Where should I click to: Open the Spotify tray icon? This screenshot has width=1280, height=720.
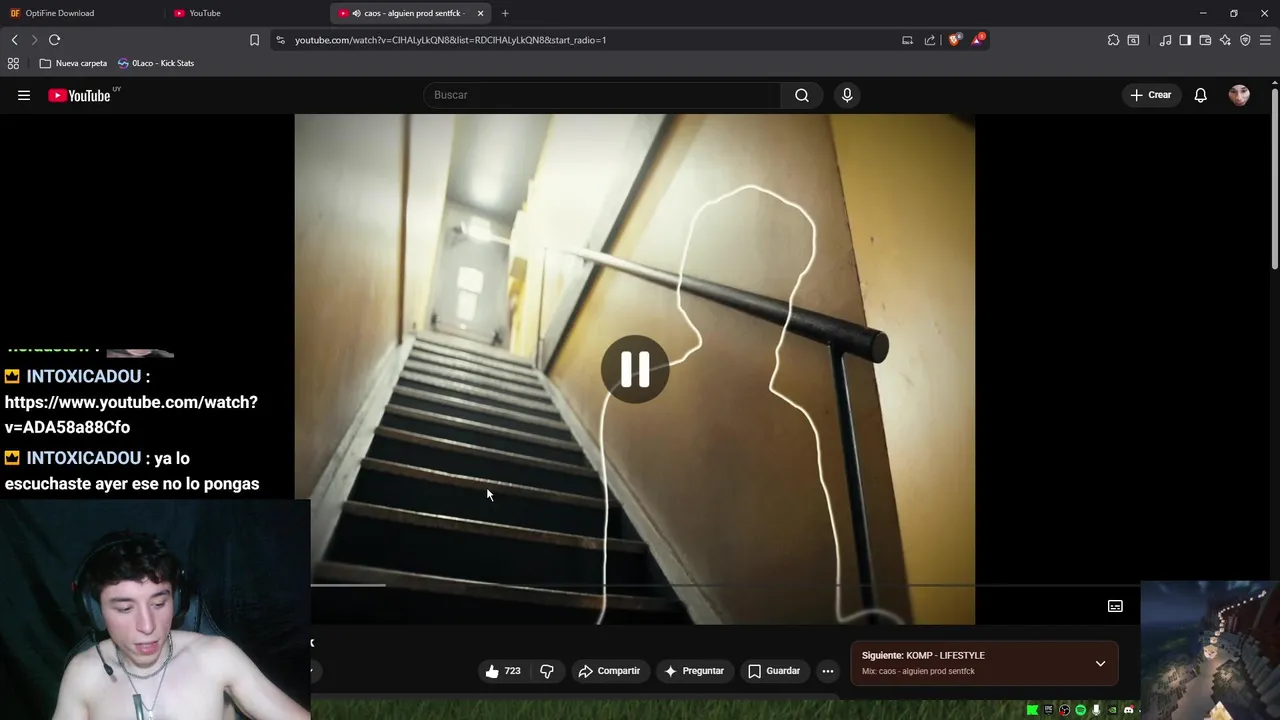point(1080,710)
